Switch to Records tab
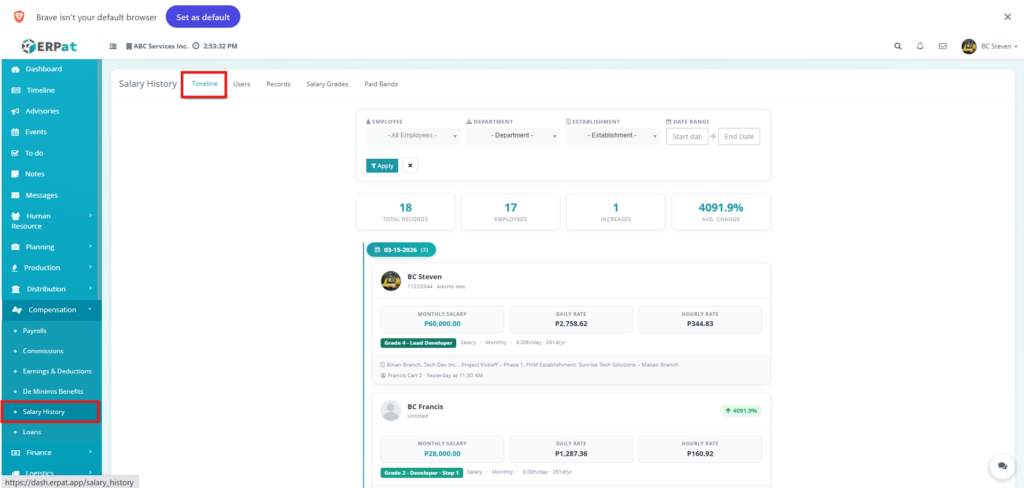 coord(278,84)
